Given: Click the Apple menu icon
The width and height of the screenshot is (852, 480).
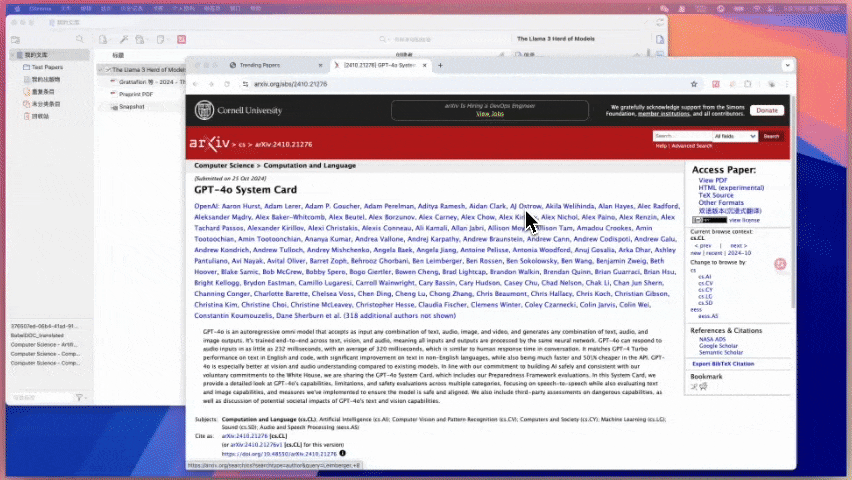Looking at the screenshot, I should point(17,9).
